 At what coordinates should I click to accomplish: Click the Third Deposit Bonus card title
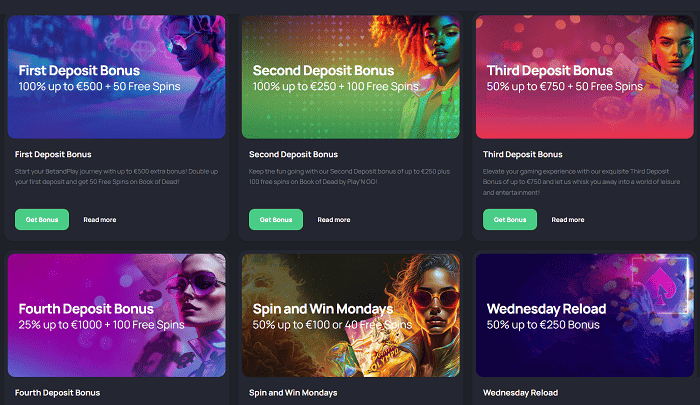[x=522, y=154]
